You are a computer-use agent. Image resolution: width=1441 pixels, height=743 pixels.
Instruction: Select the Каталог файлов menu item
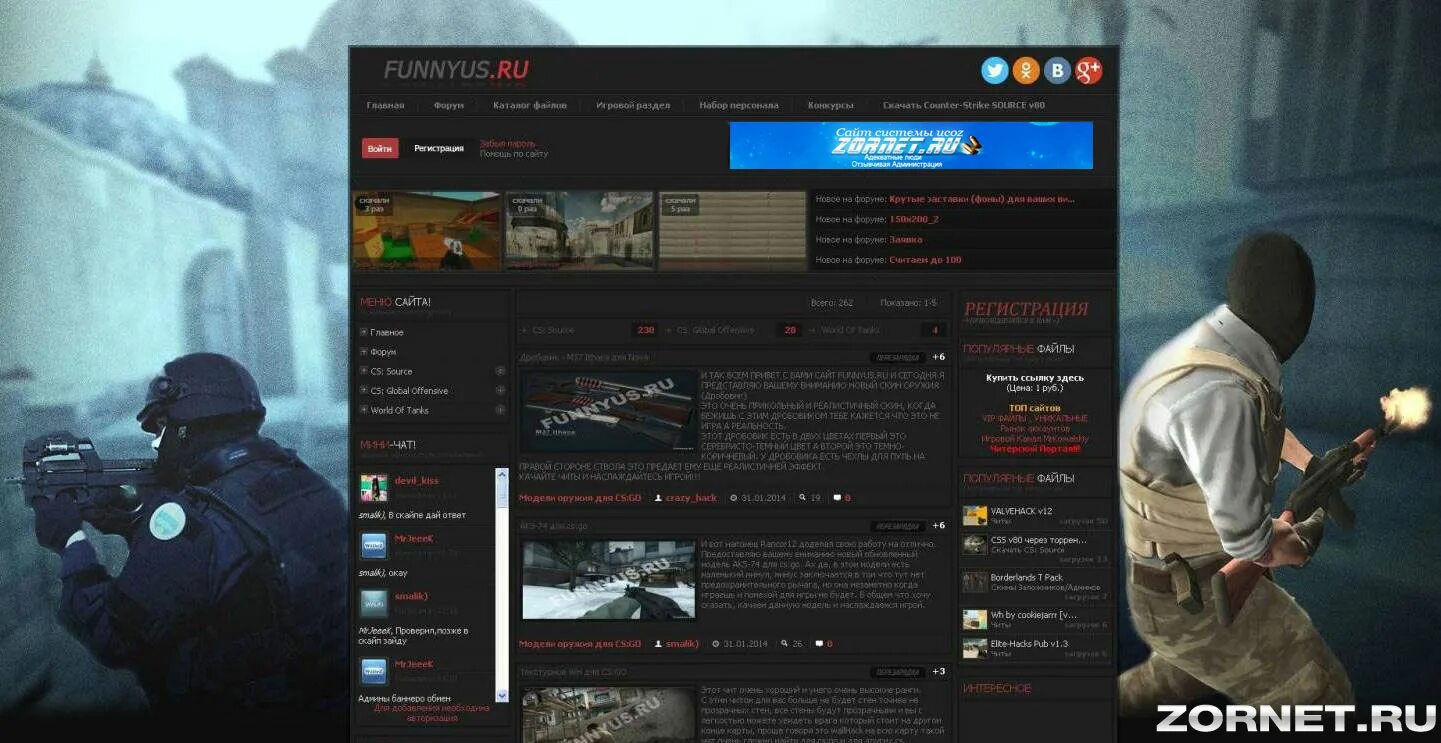(x=529, y=104)
